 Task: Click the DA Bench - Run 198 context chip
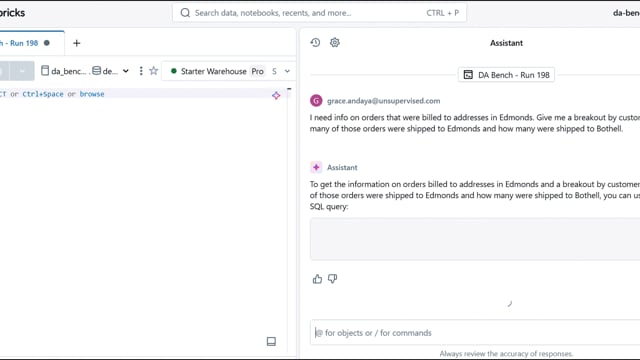tap(506, 75)
